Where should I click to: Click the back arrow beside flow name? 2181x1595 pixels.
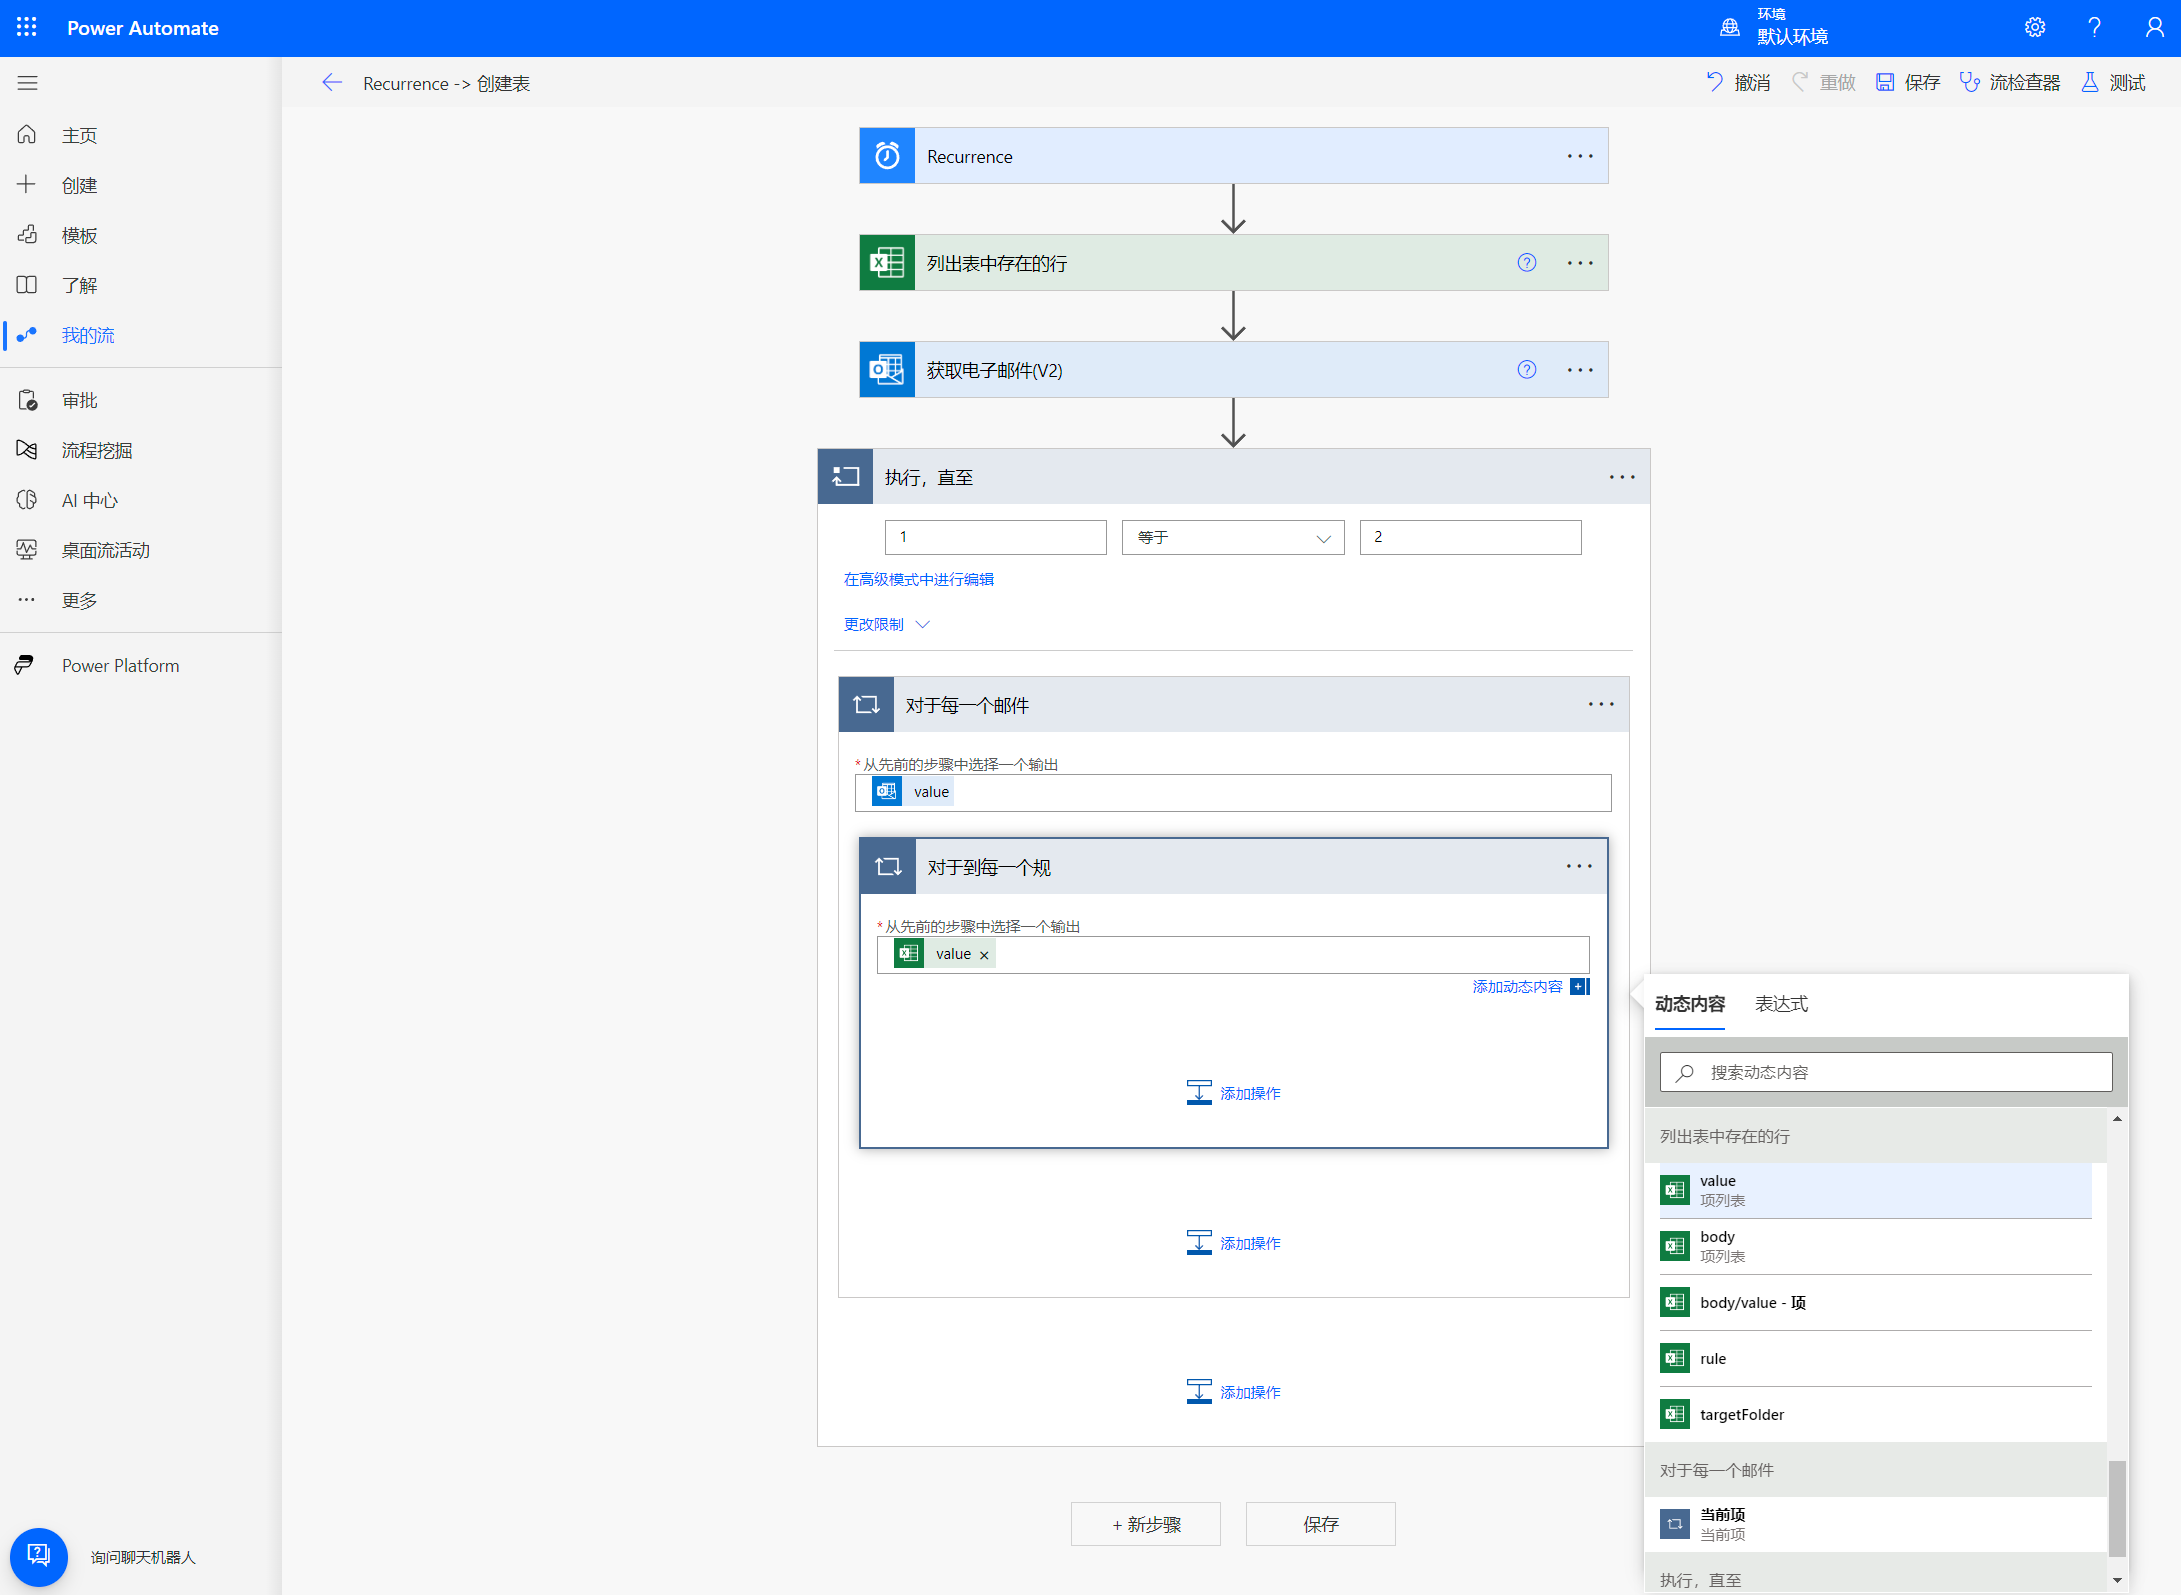pos(332,83)
